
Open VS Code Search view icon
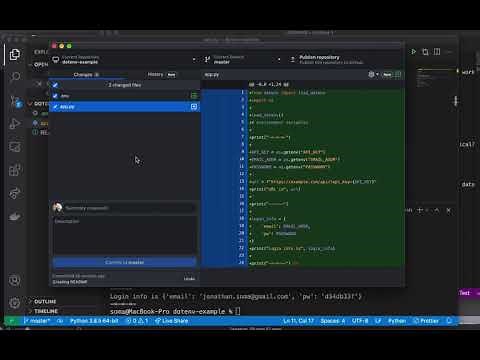[15, 77]
